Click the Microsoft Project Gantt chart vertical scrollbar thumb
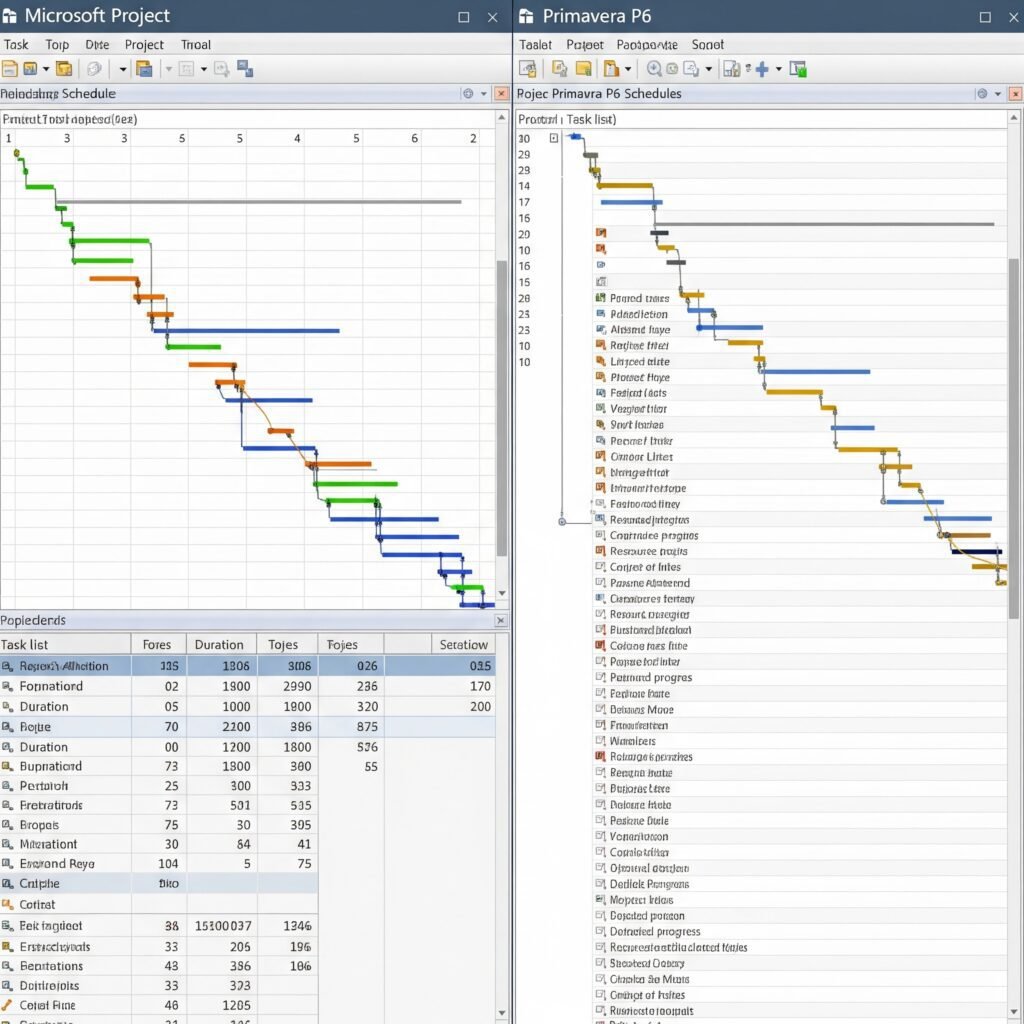Screen dimensions: 1024x1024 [x=502, y=408]
